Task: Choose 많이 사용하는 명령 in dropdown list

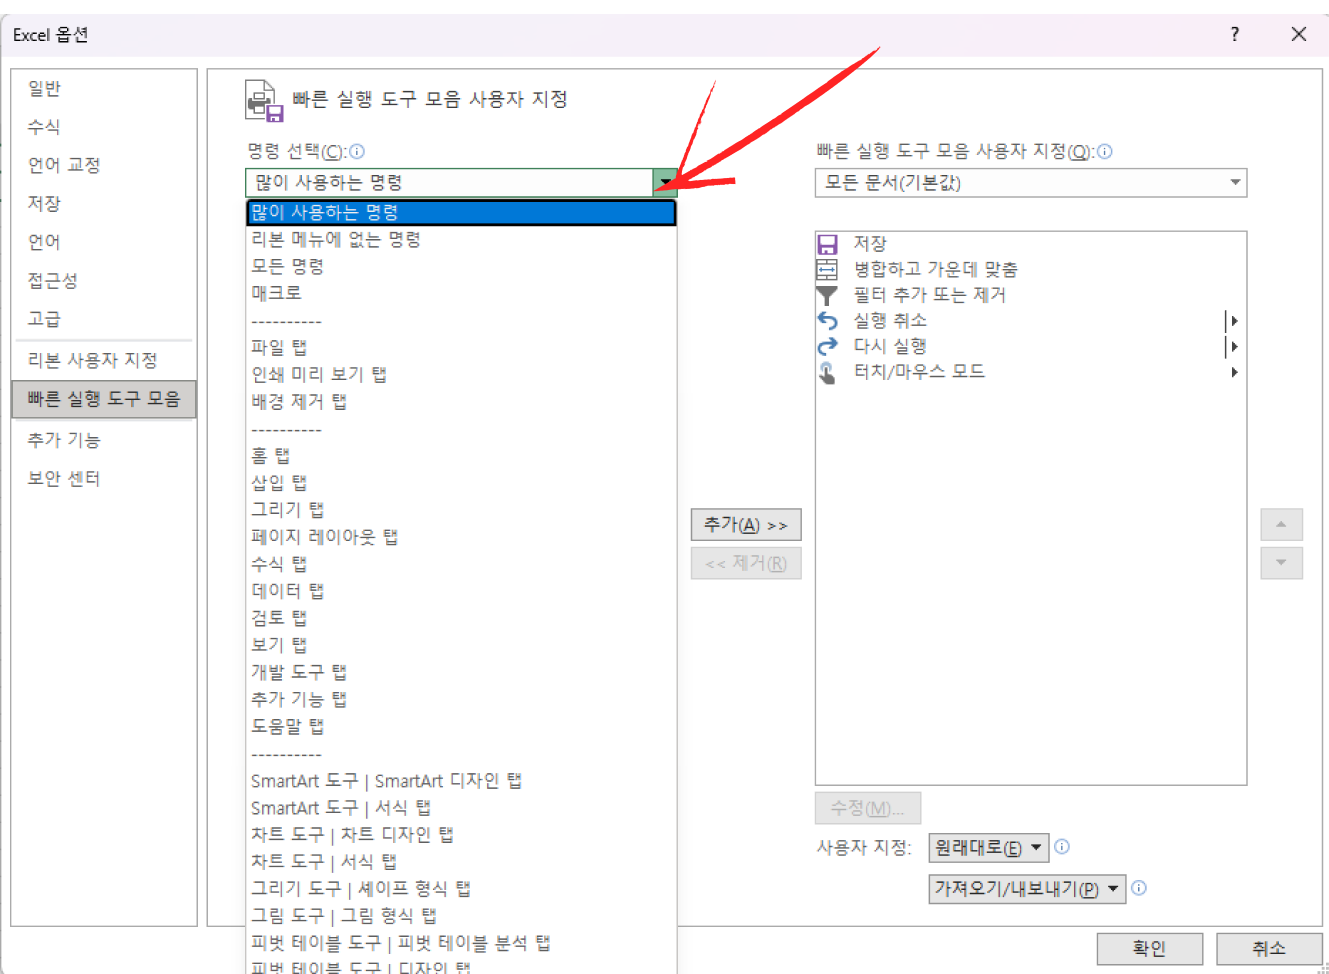Action: [x=462, y=212]
